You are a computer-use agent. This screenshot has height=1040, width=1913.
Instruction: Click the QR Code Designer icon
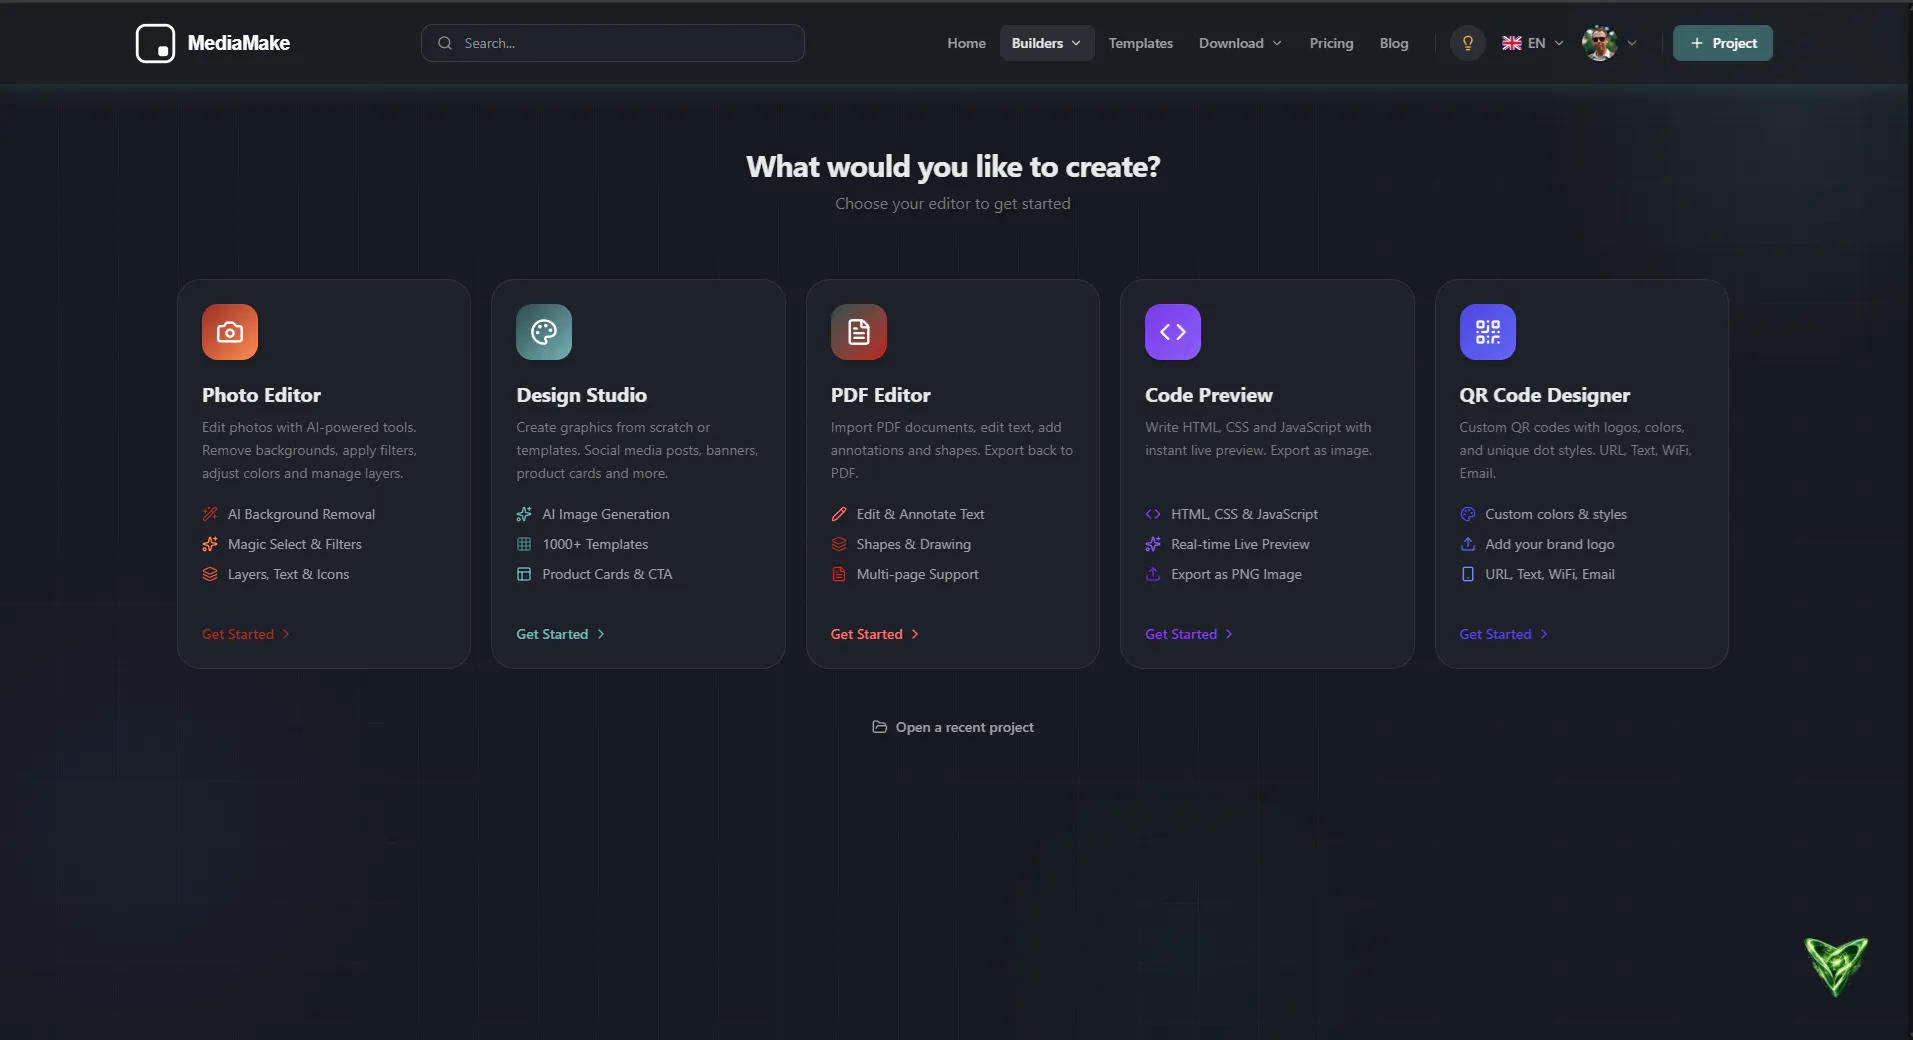(x=1487, y=332)
